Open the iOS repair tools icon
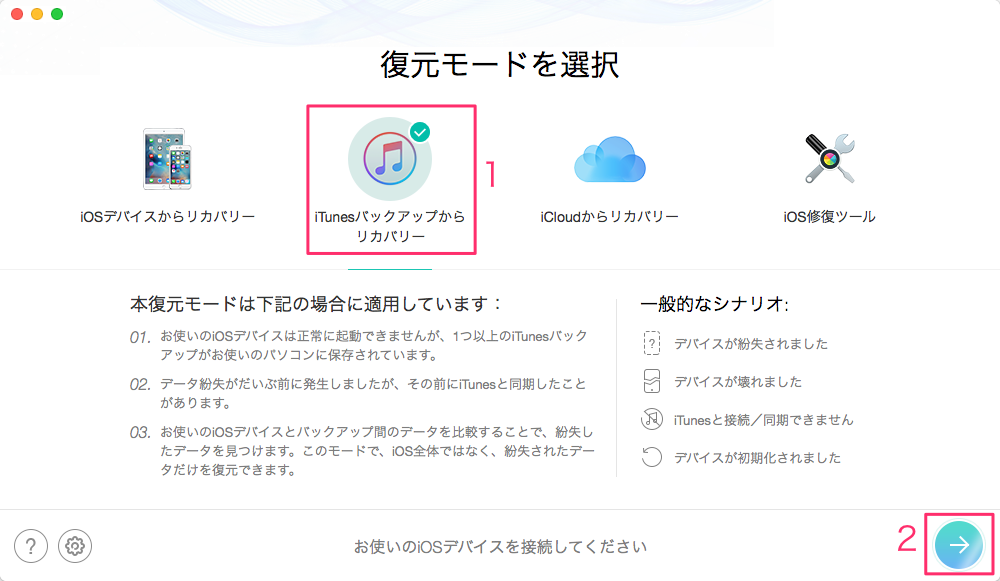 829,158
